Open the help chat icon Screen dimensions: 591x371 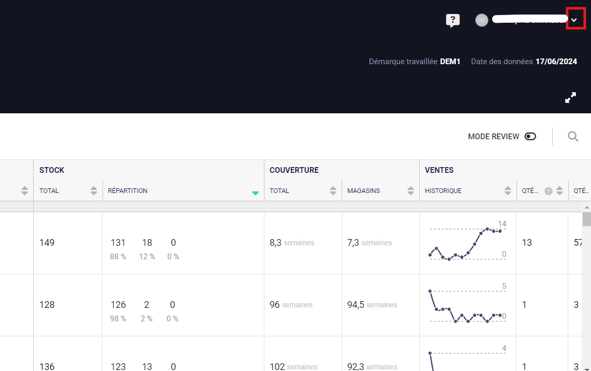coord(453,20)
